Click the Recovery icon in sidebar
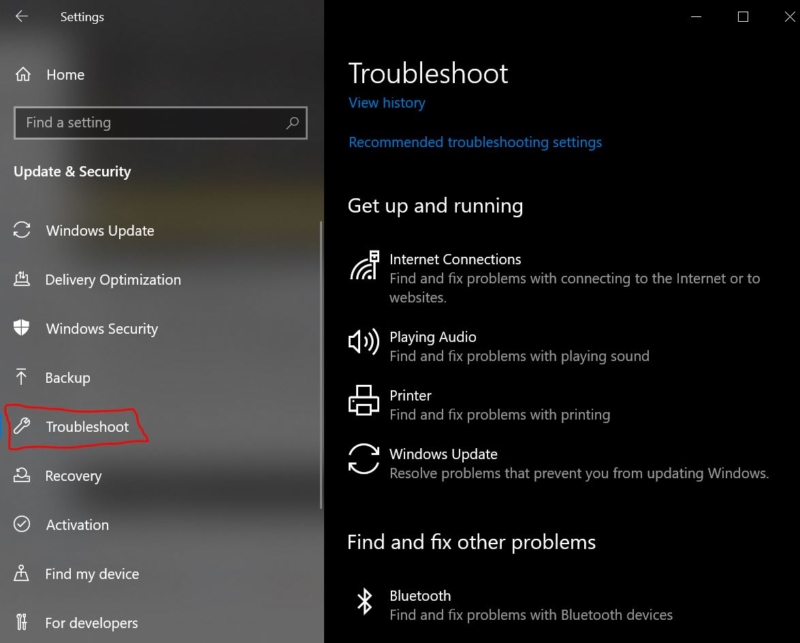 [x=21, y=475]
